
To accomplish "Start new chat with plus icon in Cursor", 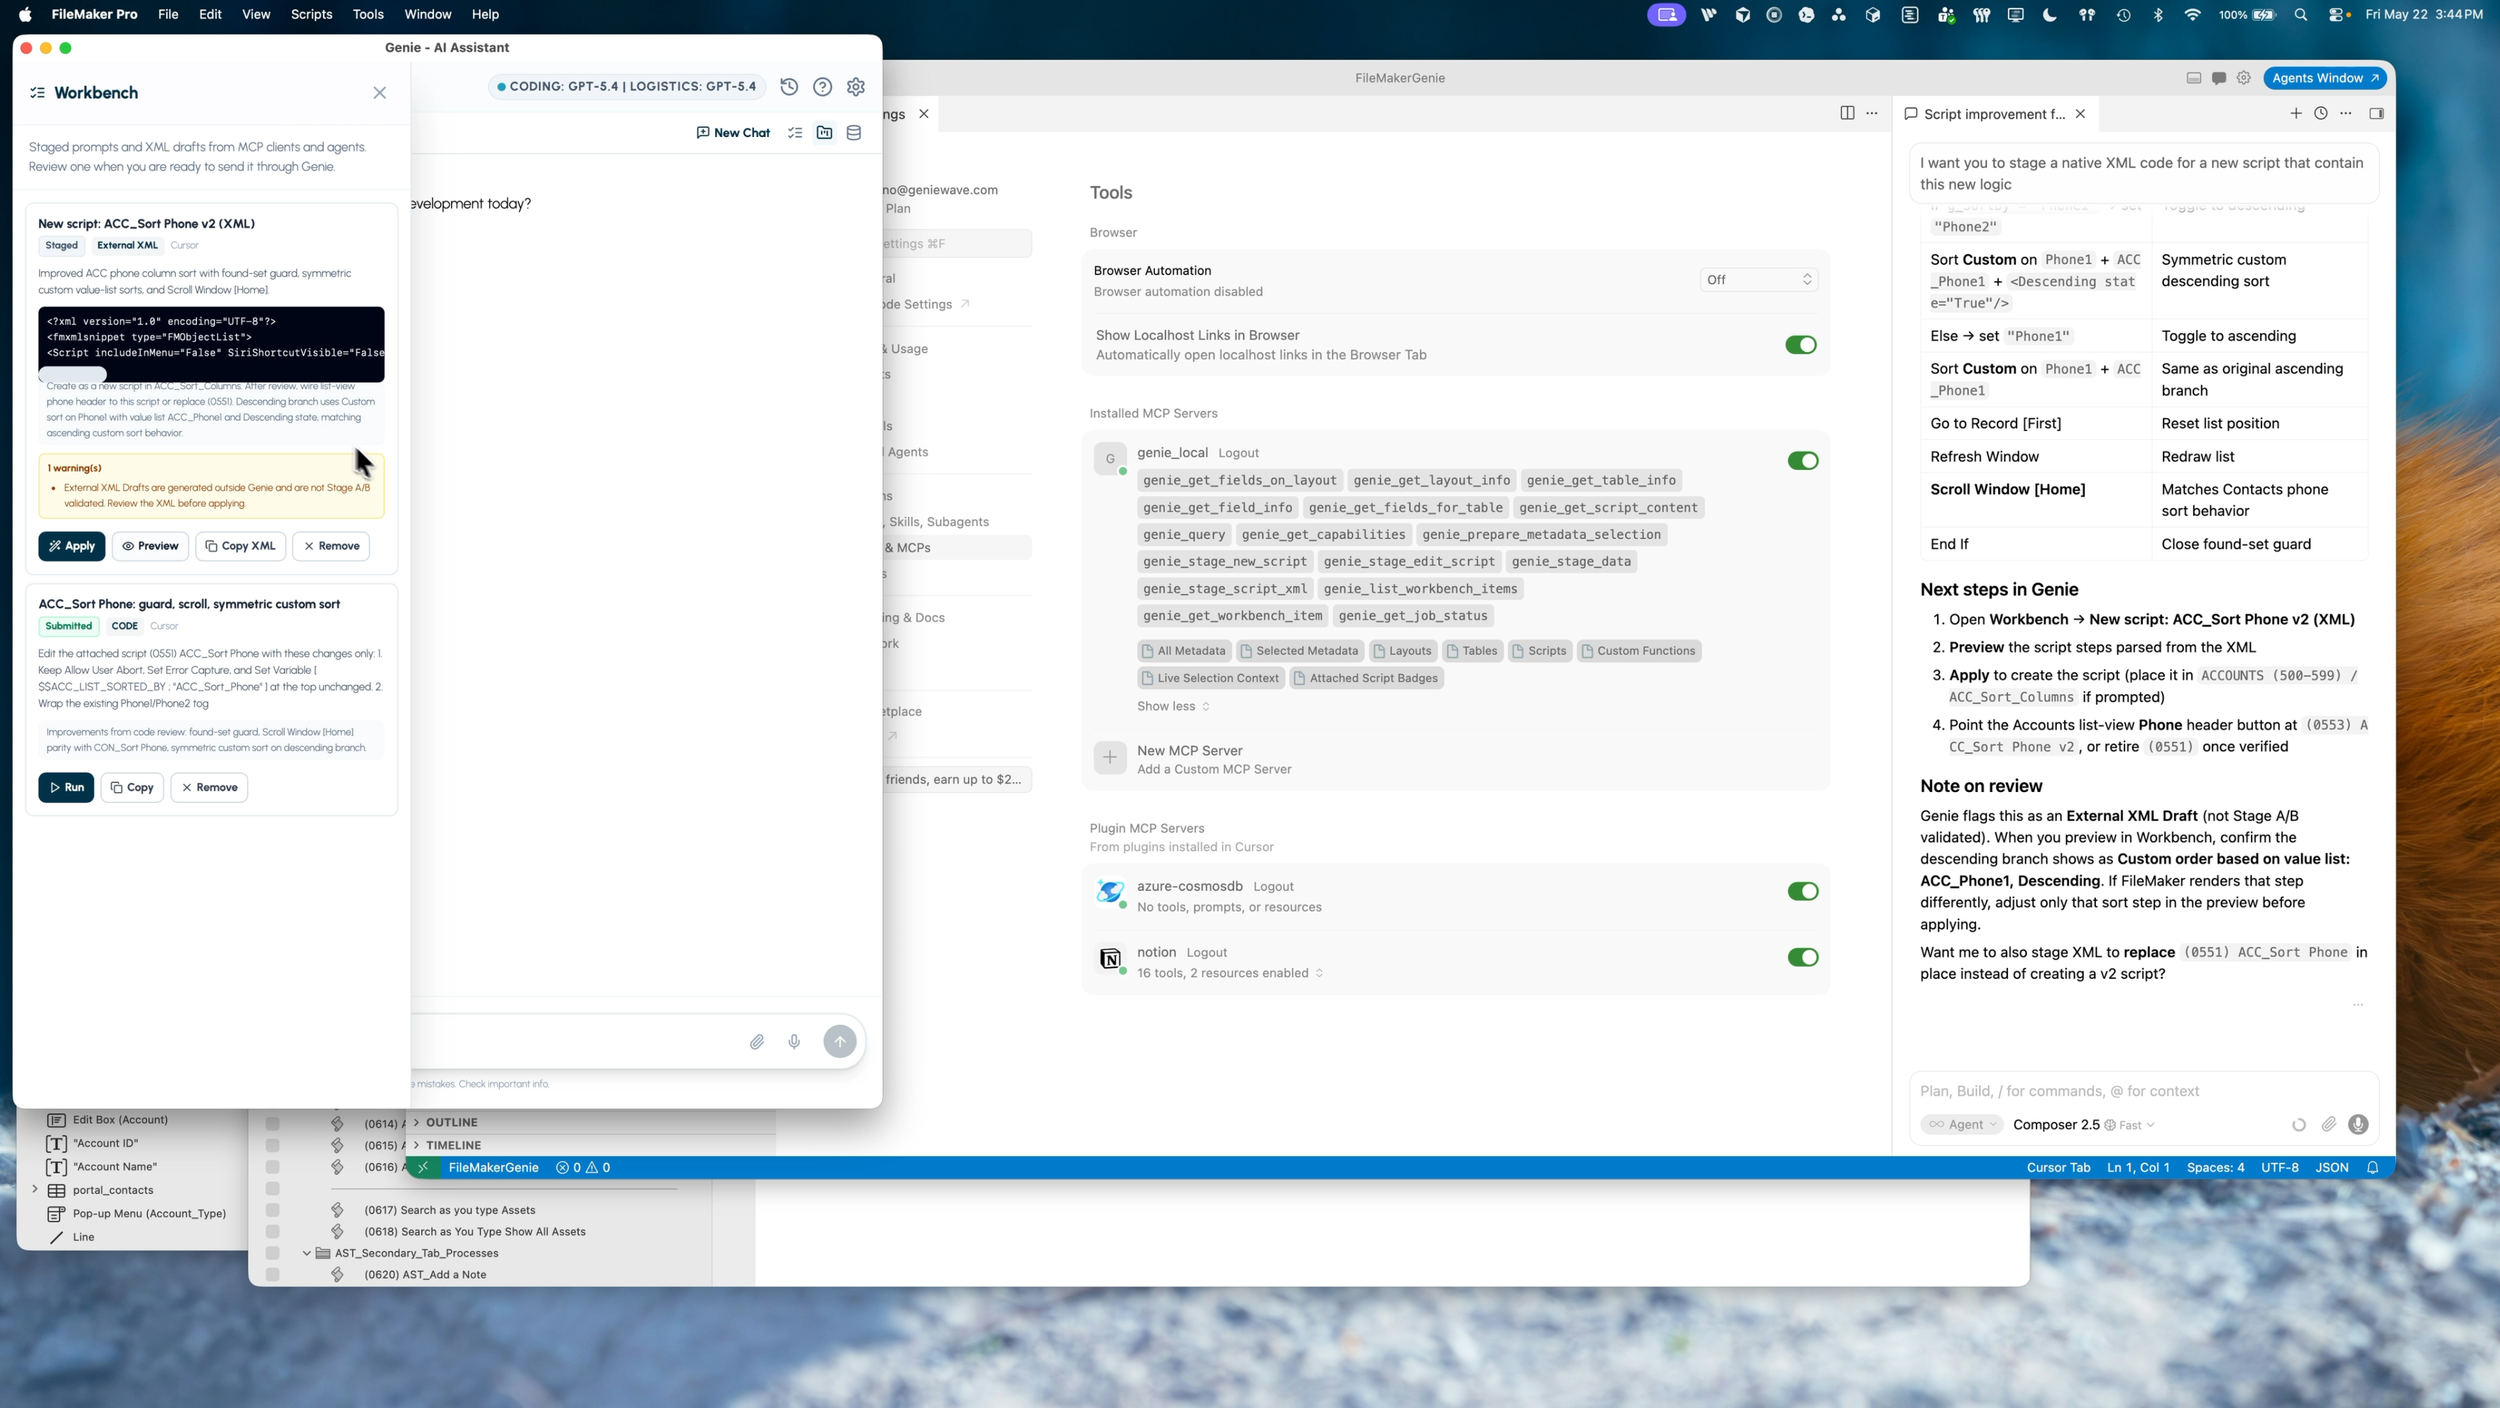I will click(x=2295, y=113).
